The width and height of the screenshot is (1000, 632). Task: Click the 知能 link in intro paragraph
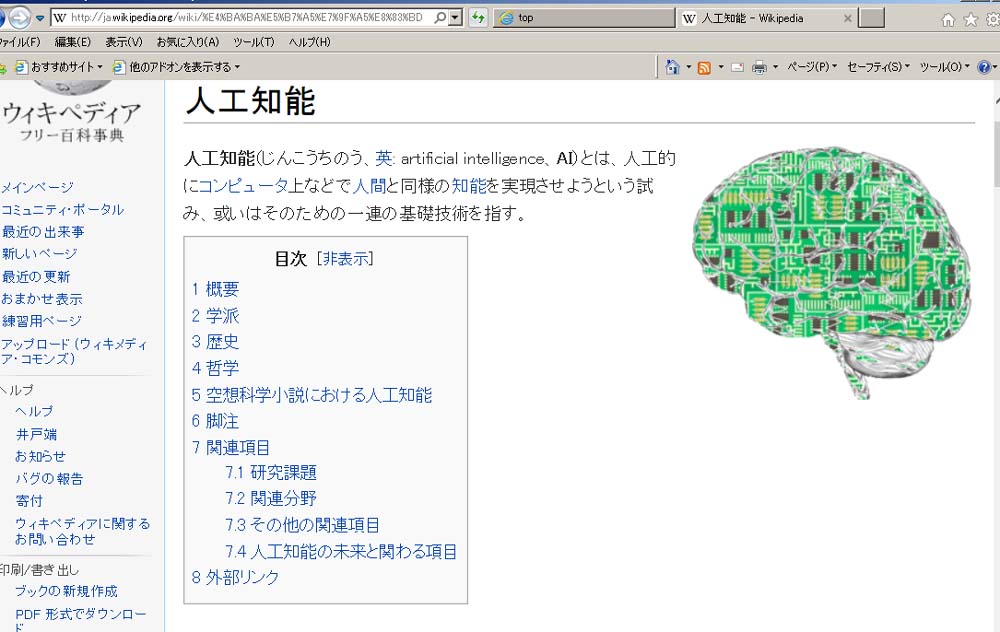click(469, 186)
